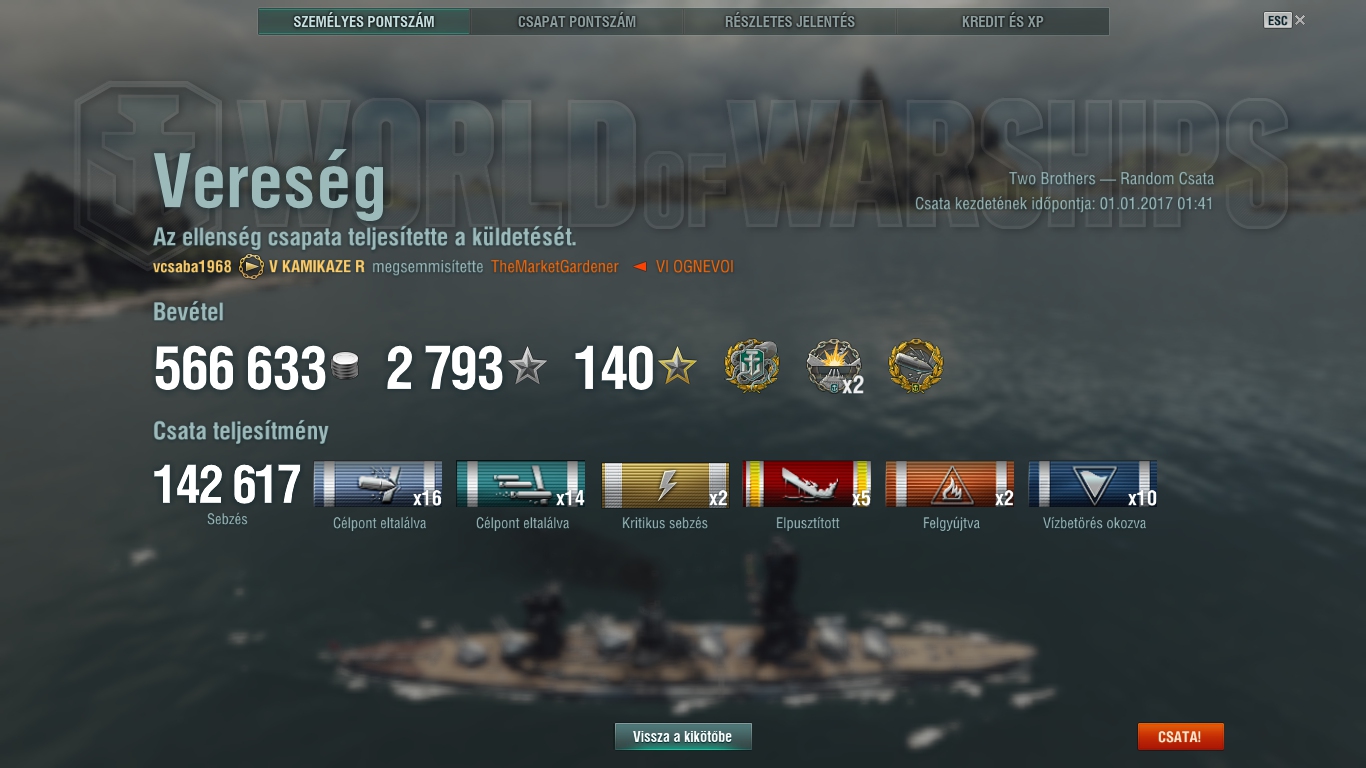The image size is (1366, 768).
Task: Click the x14 torpedo hits ribbon
Action: tap(522, 484)
